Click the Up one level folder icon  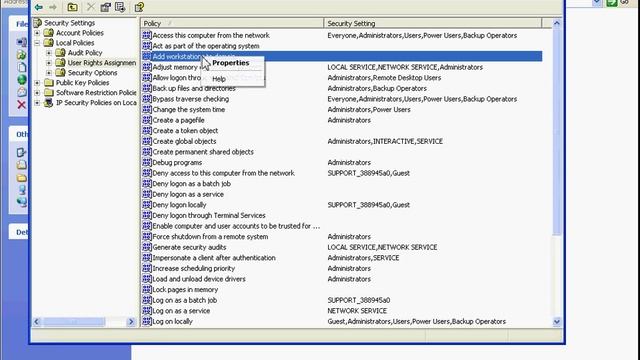pyautogui.click(x=73, y=7)
